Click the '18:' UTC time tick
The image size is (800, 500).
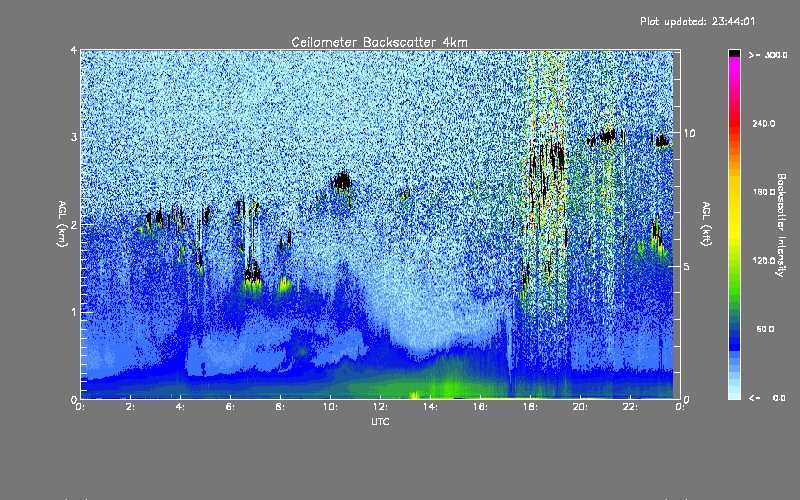click(531, 407)
